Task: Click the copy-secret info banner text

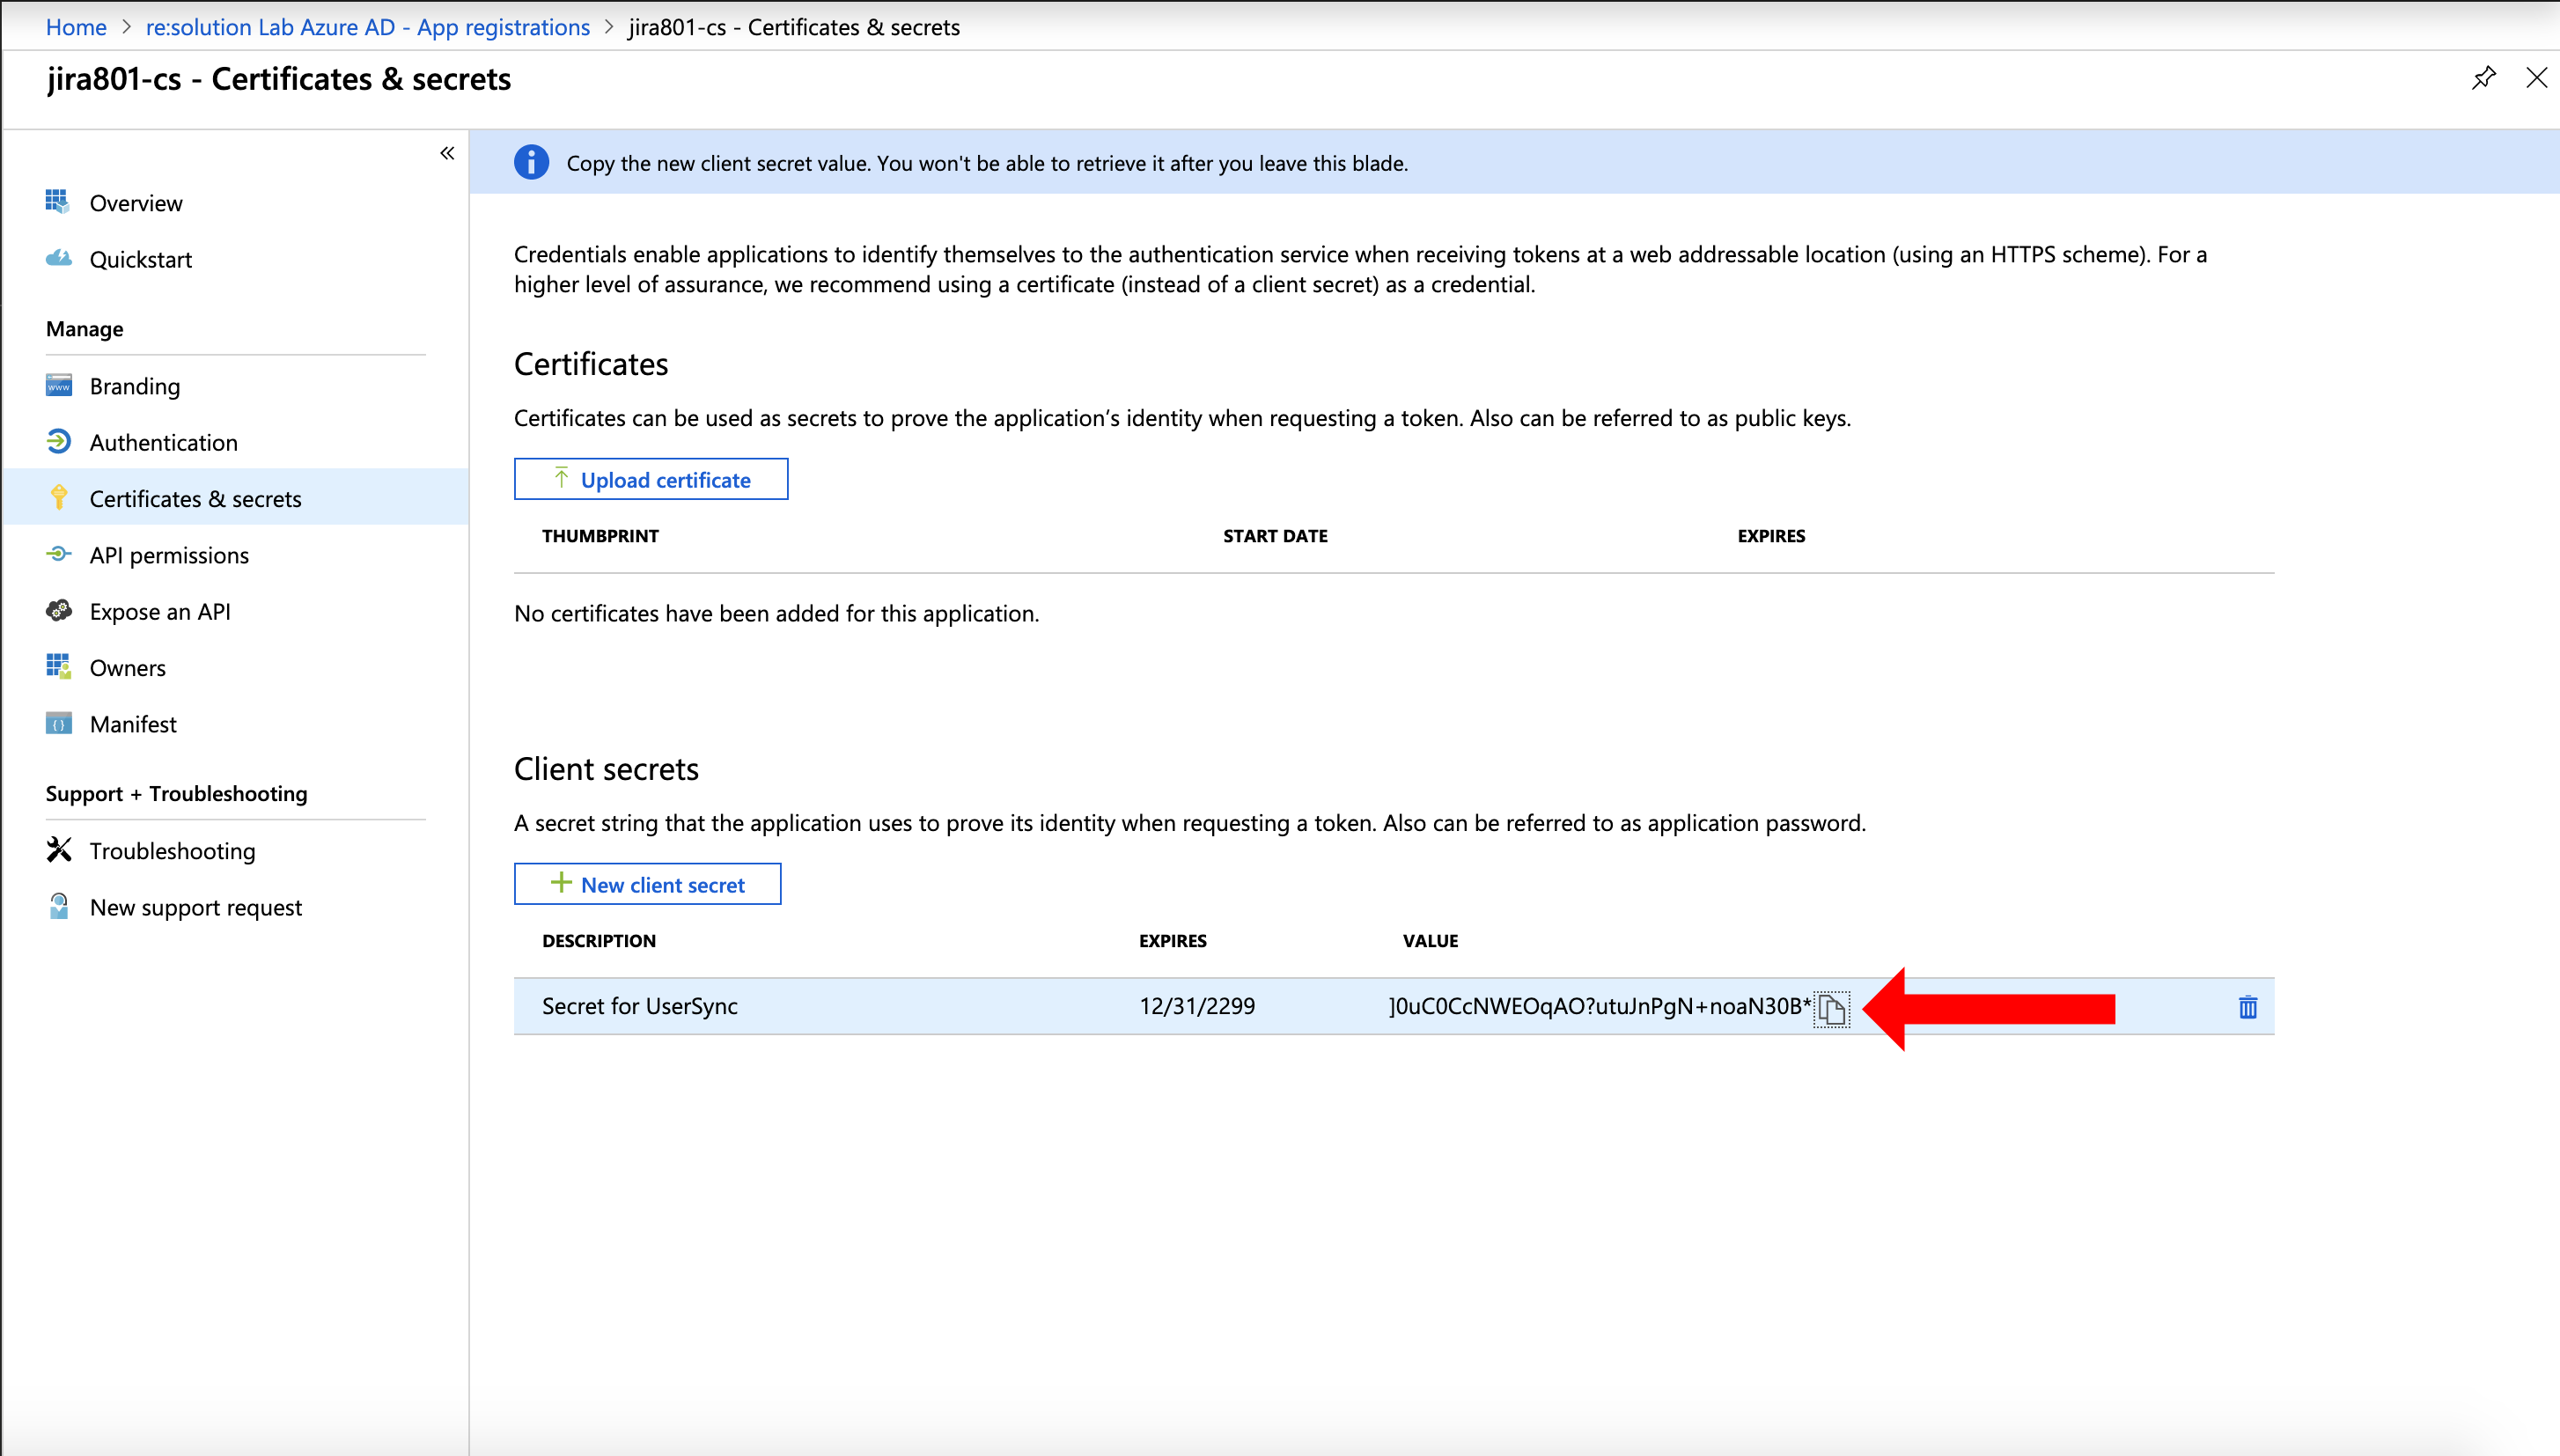Action: point(987,163)
